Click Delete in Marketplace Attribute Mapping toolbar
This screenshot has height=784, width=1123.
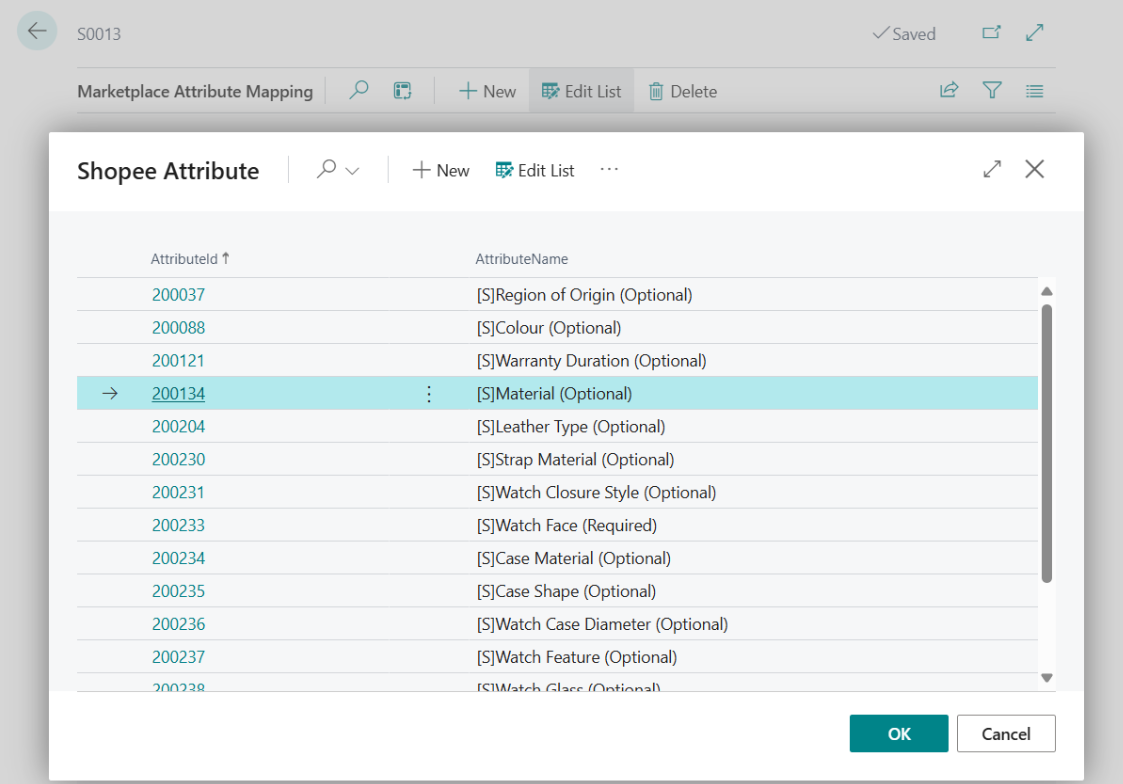click(682, 92)
